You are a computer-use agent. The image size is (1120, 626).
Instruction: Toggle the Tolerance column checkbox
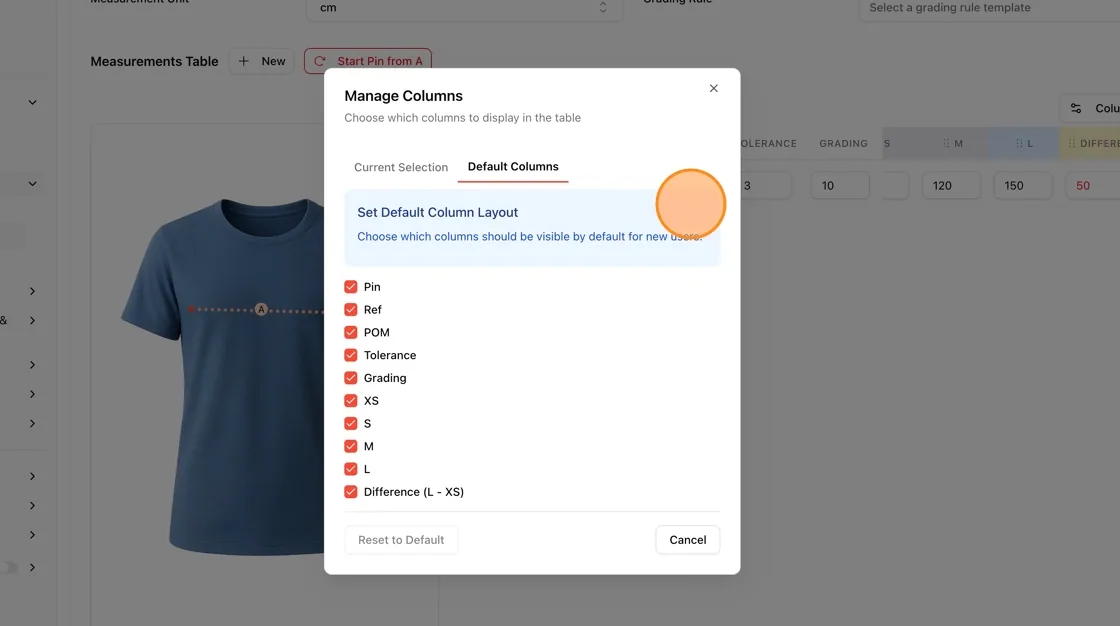click(x=351, y=355)
